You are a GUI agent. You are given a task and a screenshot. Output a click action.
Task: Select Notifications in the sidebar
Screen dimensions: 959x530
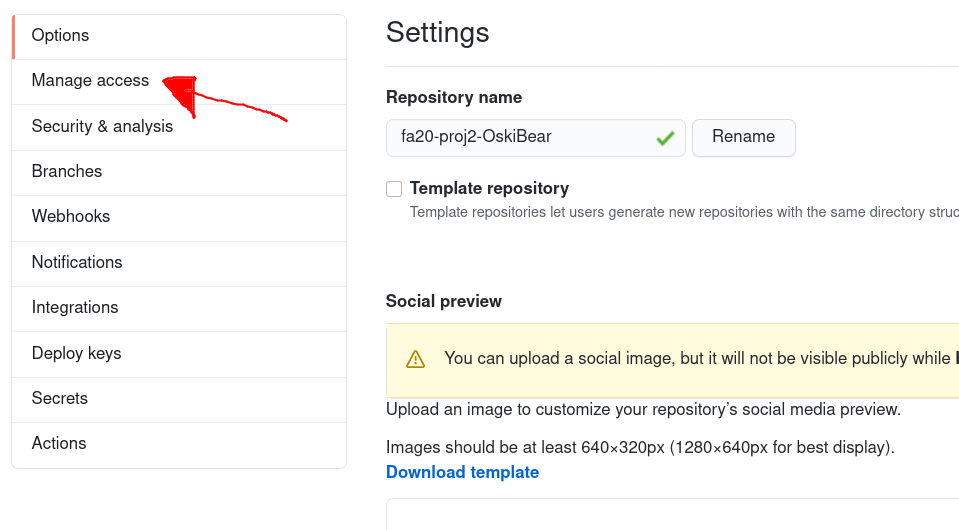tap(179, 263)
